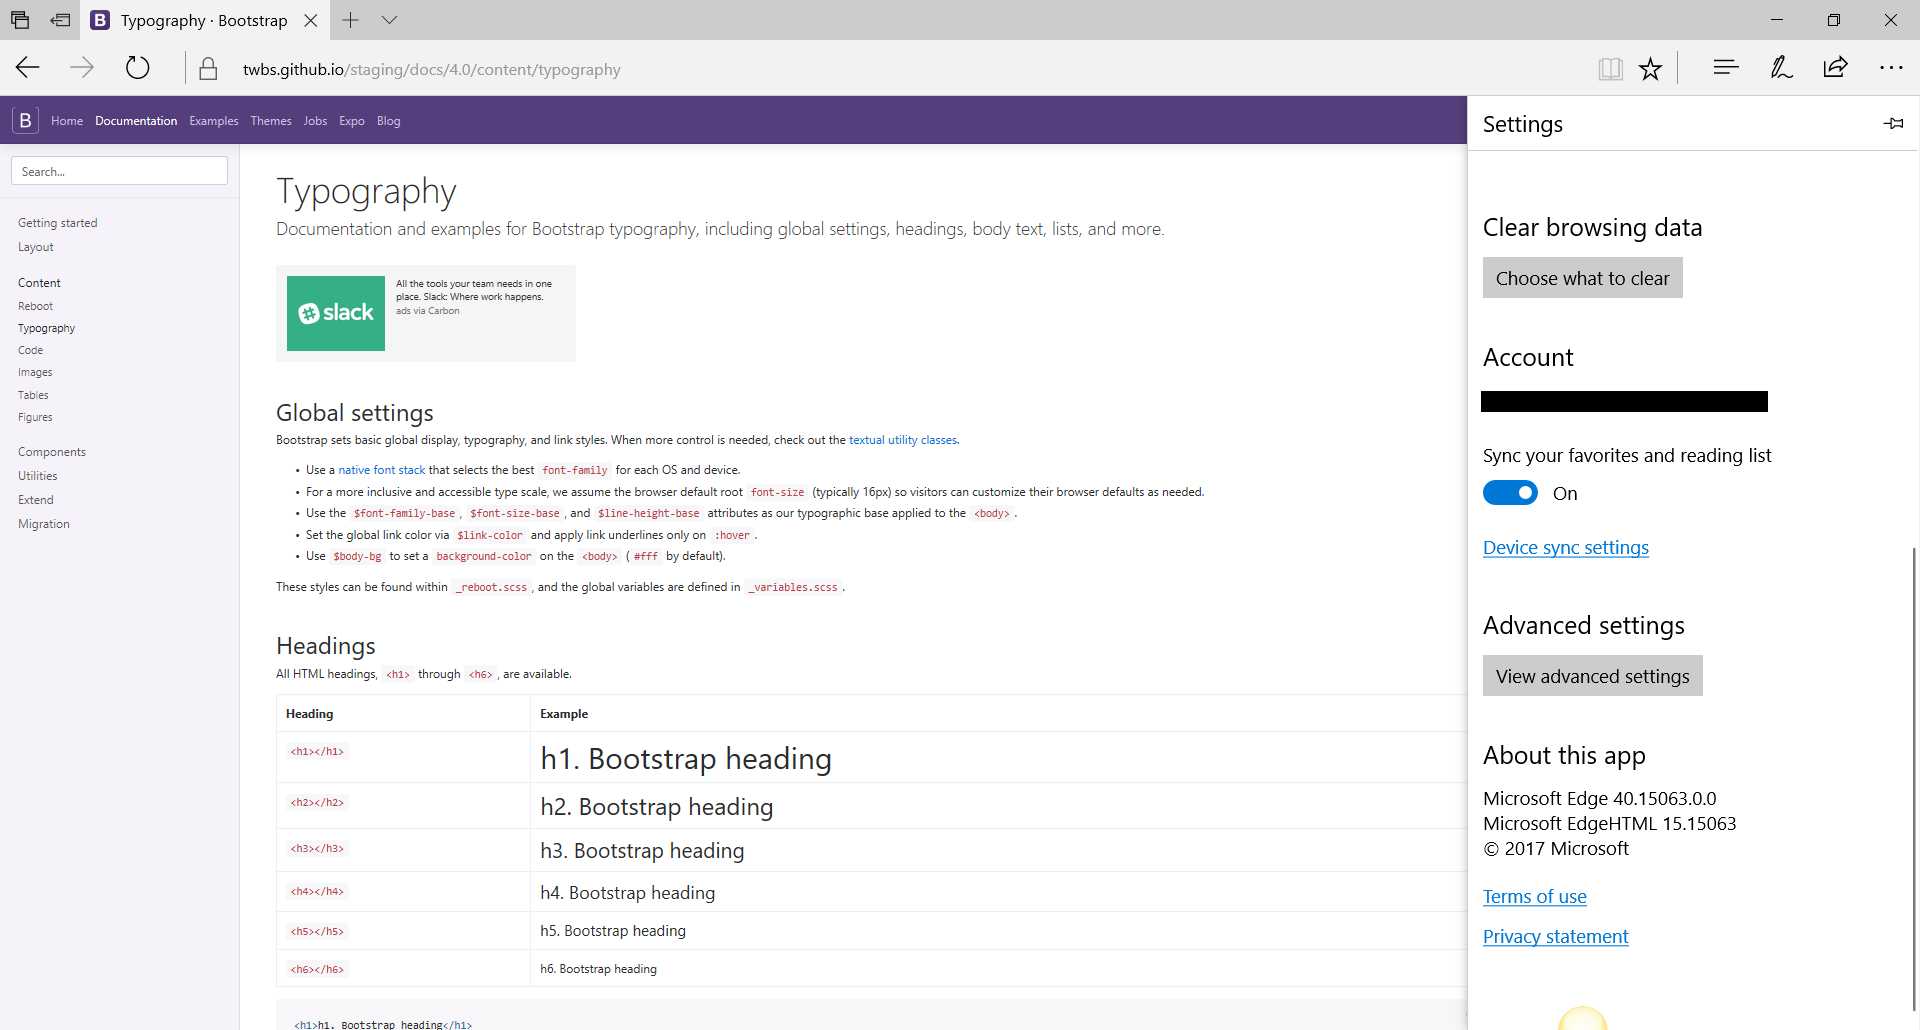Pin the Settings pane
The width and height of the screenshot is (1920, 1030).
(1893, 123)
